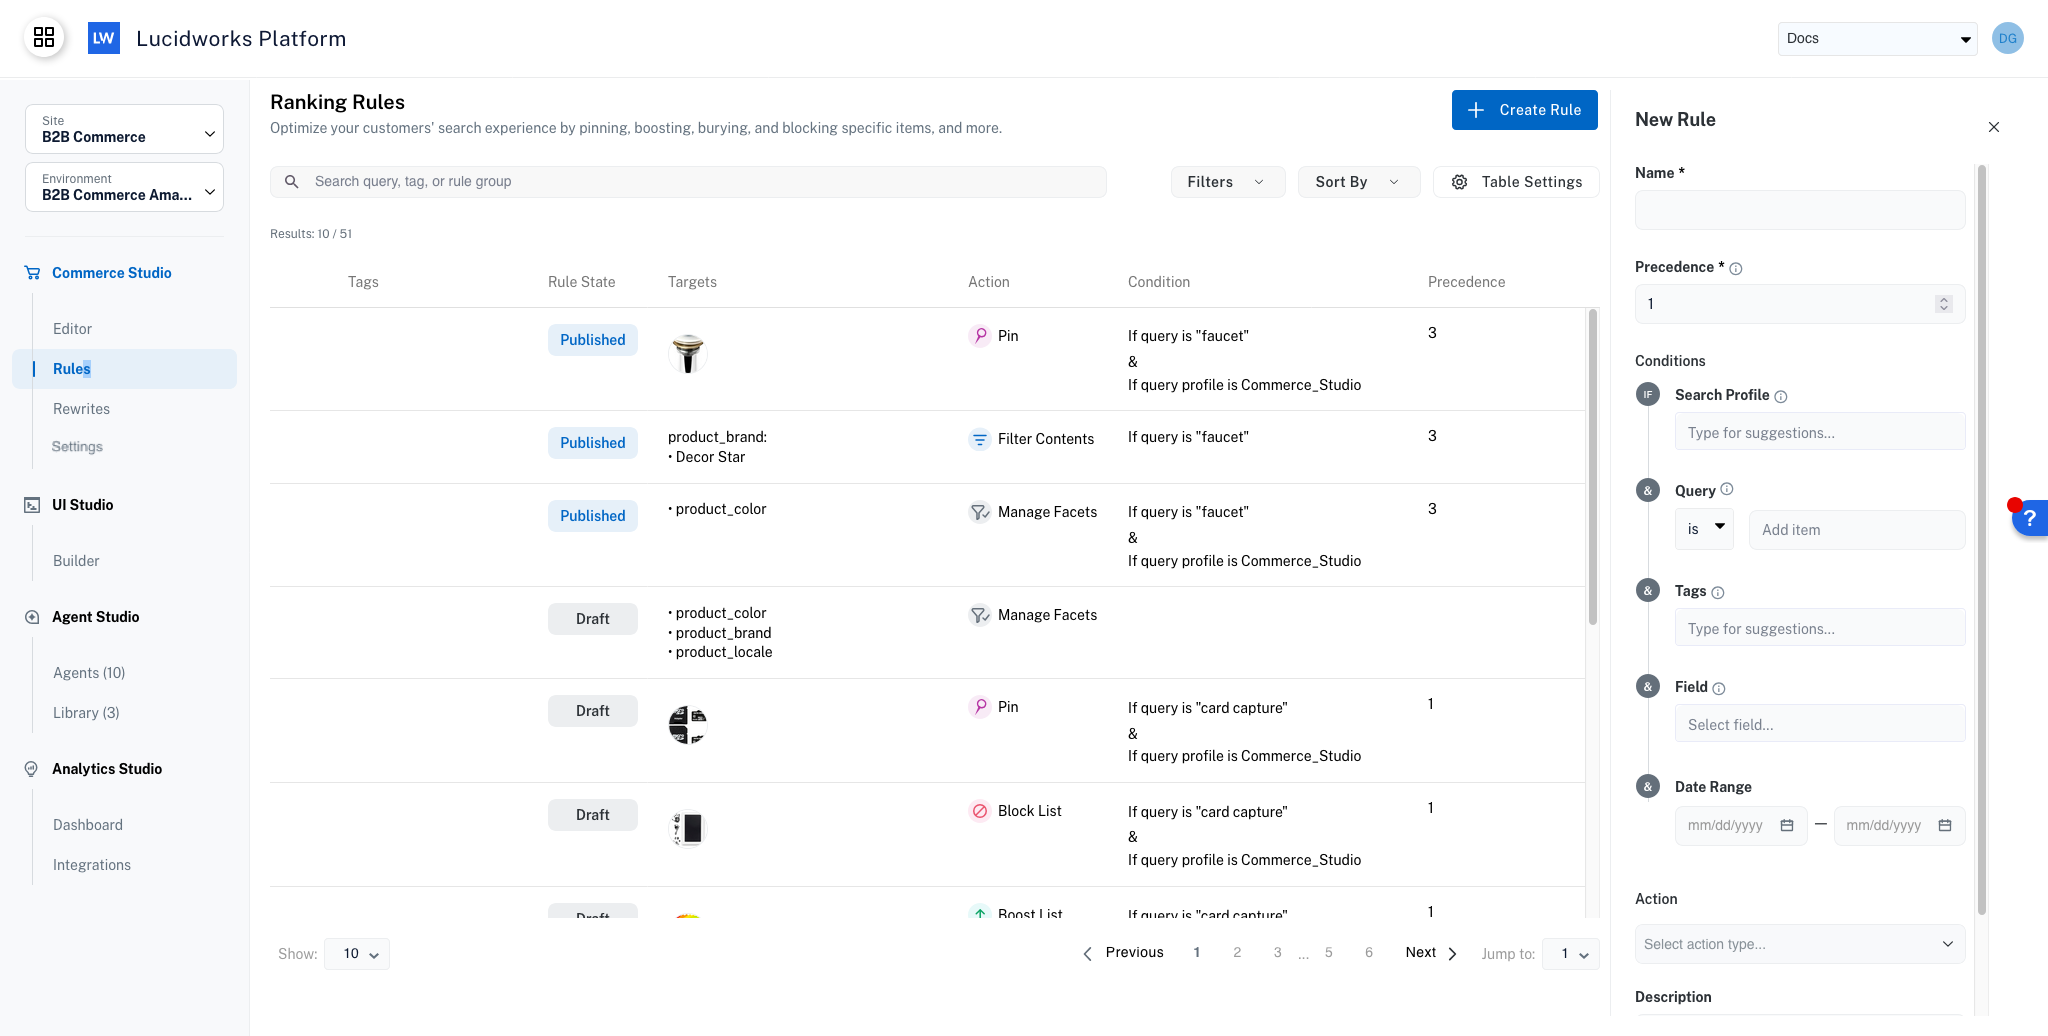Click the blue help question mark icon

tap(2030, 519)
